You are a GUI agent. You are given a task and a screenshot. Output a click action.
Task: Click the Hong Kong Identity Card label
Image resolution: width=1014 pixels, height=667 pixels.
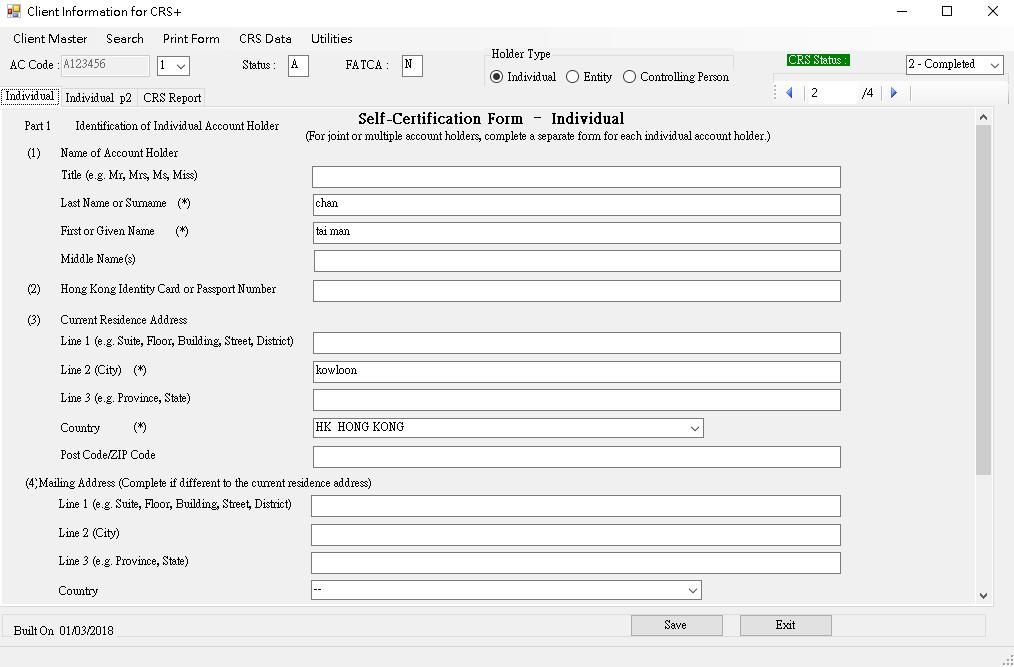(x=168, y=289)
